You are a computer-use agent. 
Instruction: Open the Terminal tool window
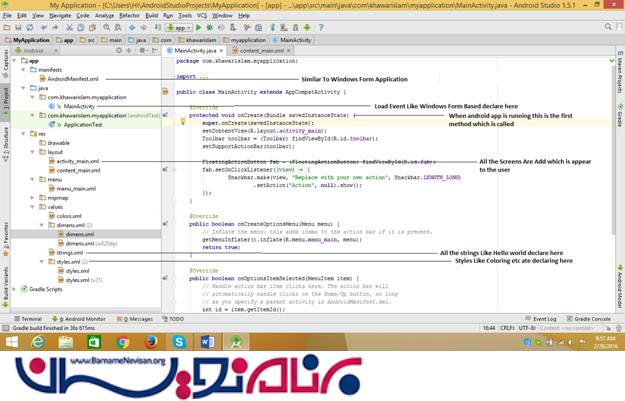pos(30,318)
